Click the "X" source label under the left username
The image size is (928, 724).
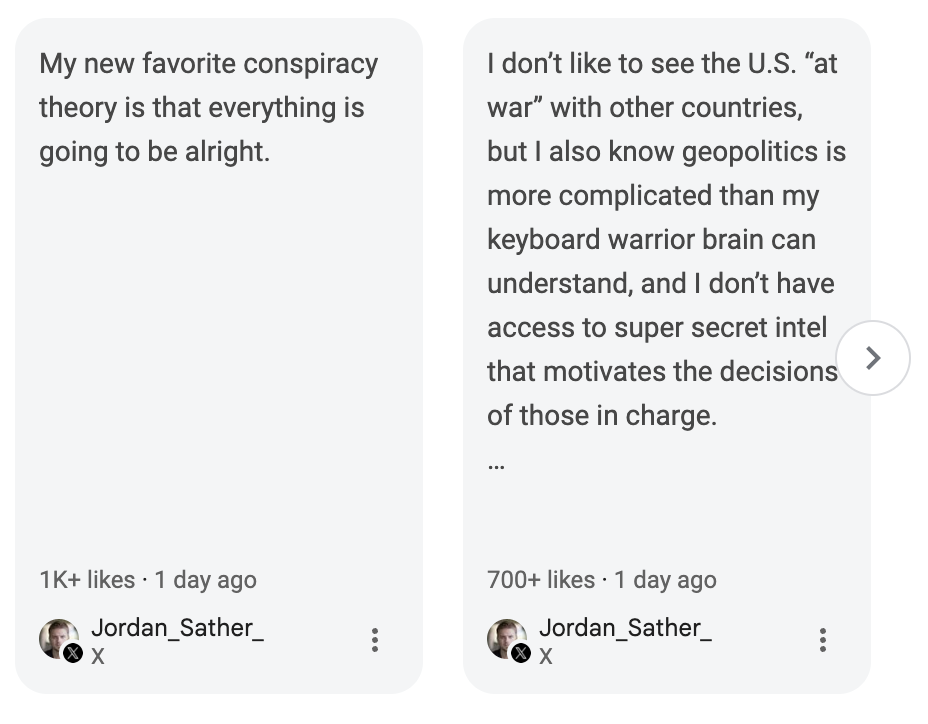coord(98,656)
